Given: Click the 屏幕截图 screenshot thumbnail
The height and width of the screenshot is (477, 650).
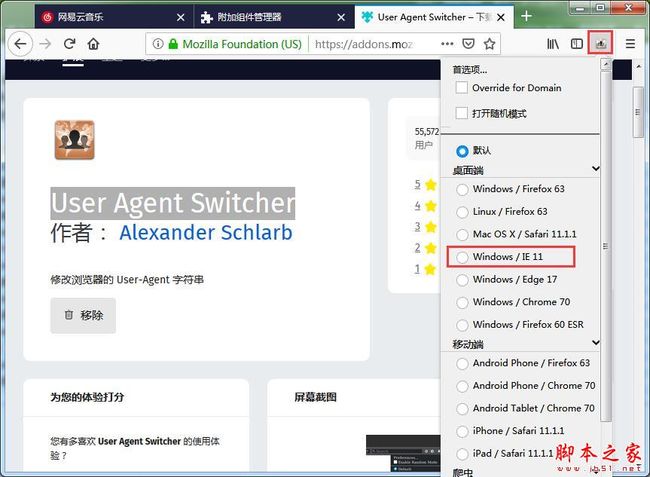Looking at the screenshot, I should pos(403,453).
